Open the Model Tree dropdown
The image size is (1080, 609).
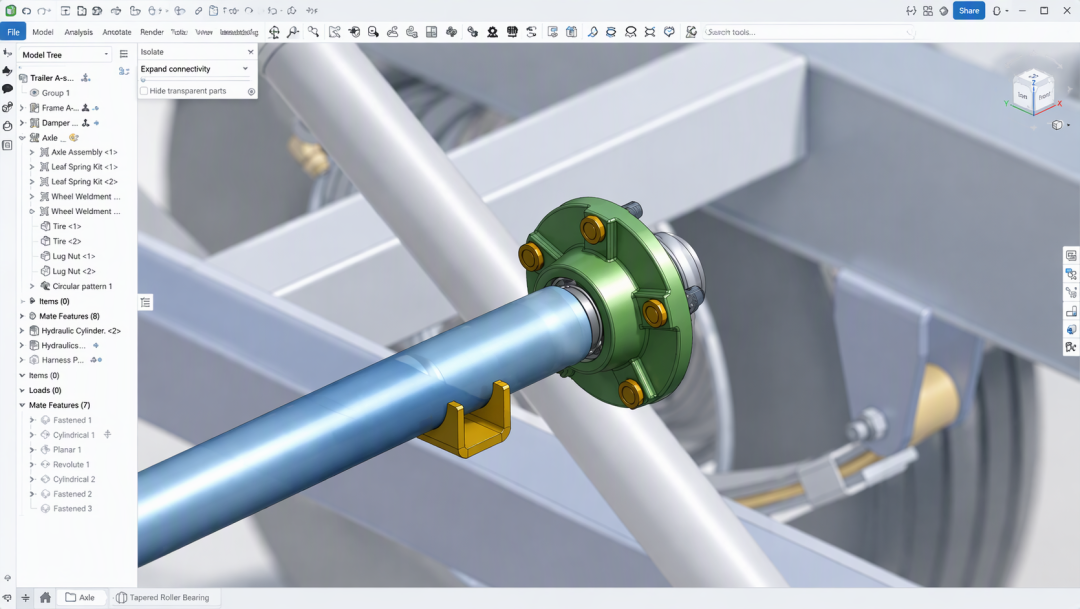tap(65, 54)
